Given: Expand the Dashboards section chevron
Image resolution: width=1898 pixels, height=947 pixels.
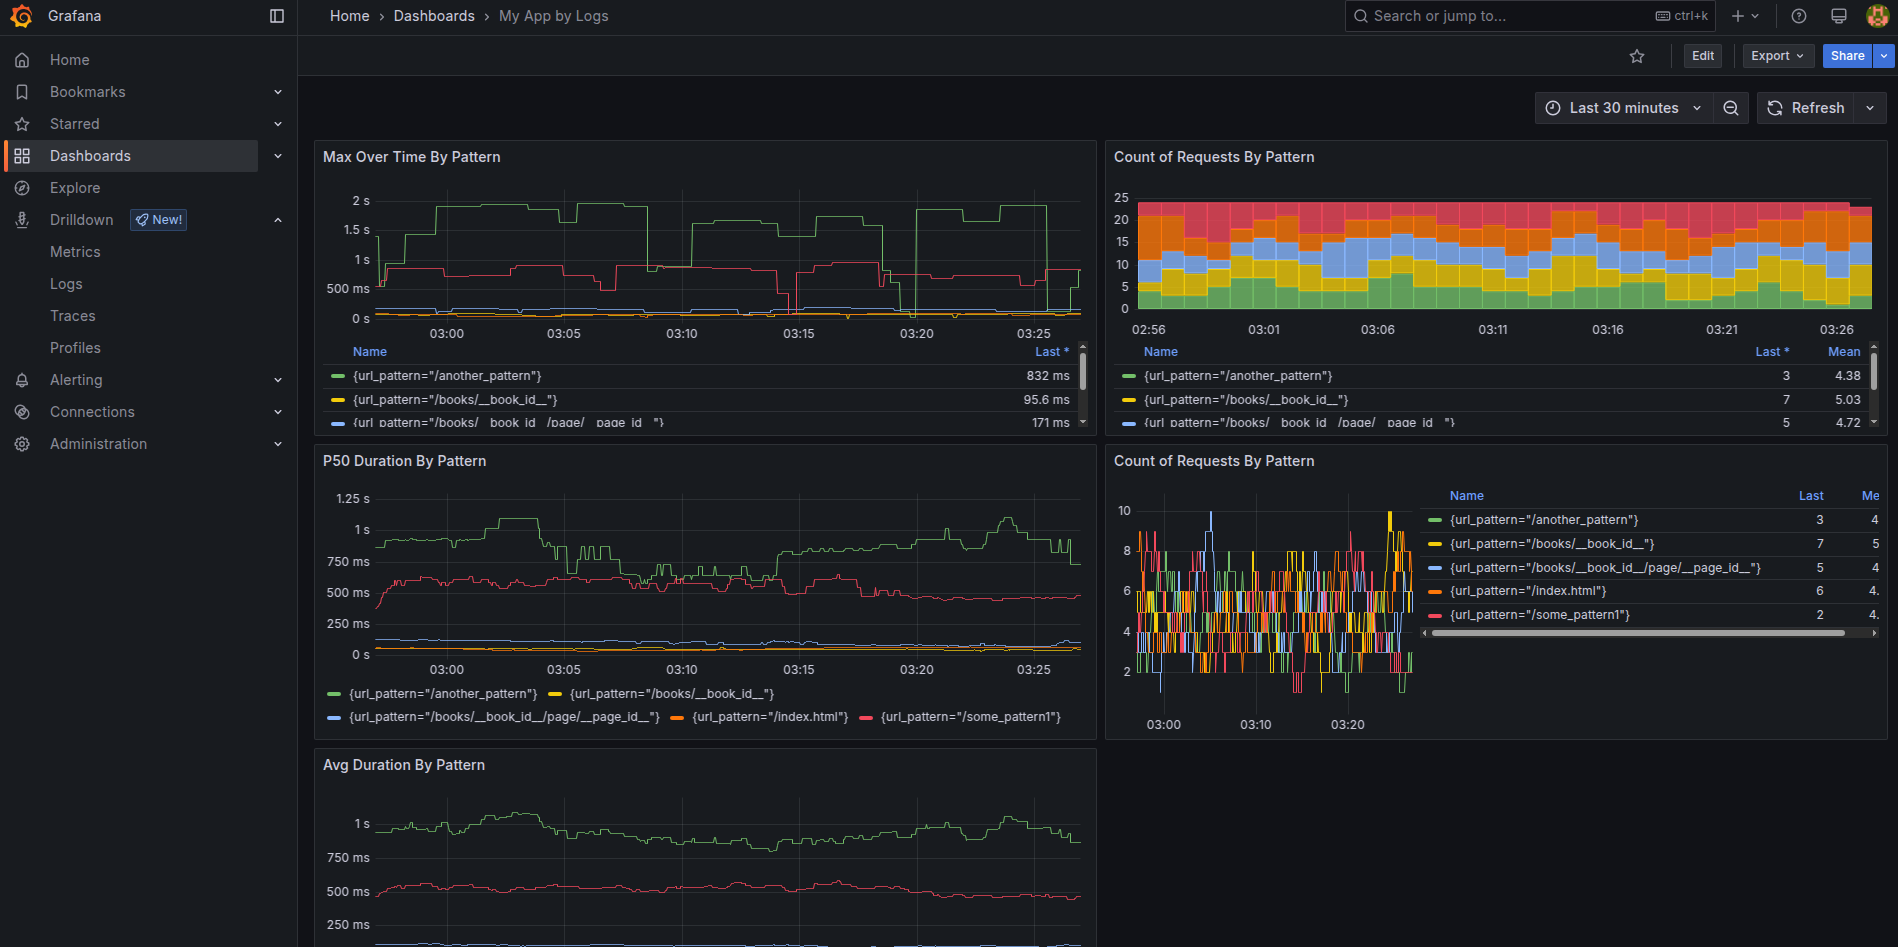Looking at the screenshot, I should (278, 156).
